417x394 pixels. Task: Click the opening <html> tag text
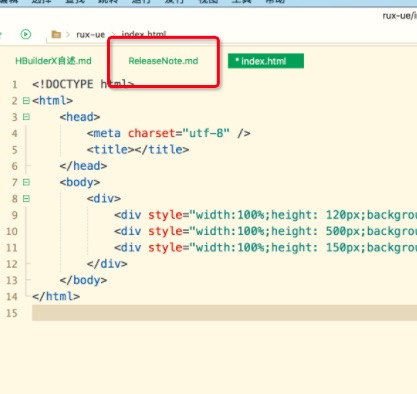pyautogui.click(x=53, y=100)
